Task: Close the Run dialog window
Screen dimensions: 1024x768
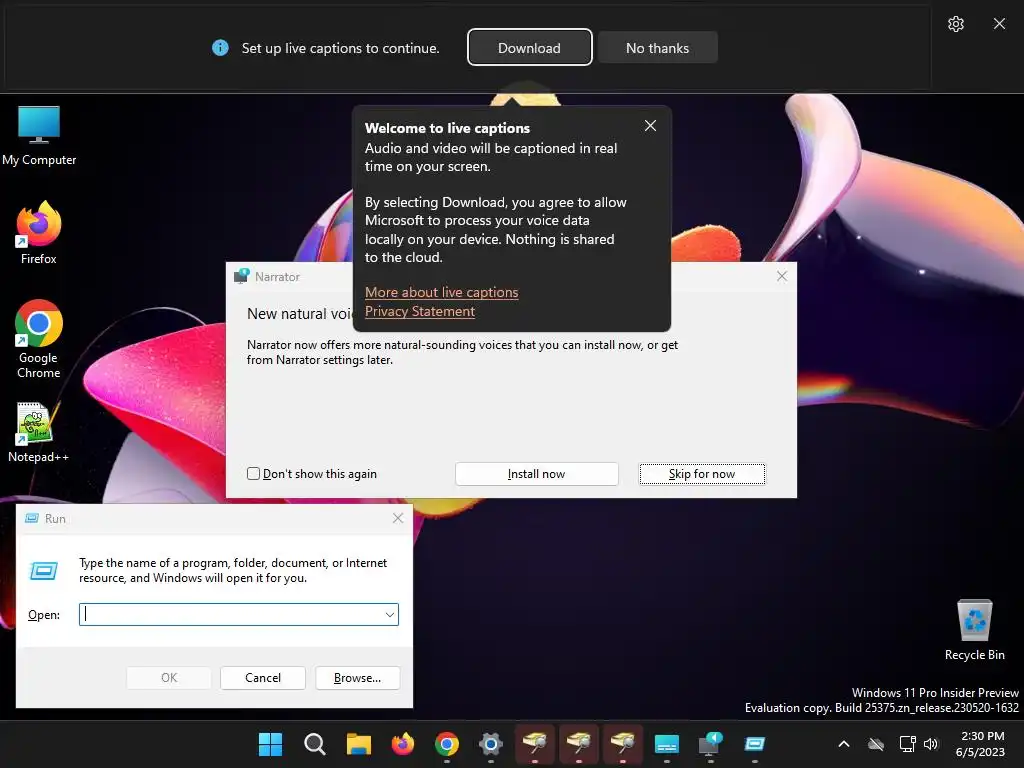Action: pos(398,518)
